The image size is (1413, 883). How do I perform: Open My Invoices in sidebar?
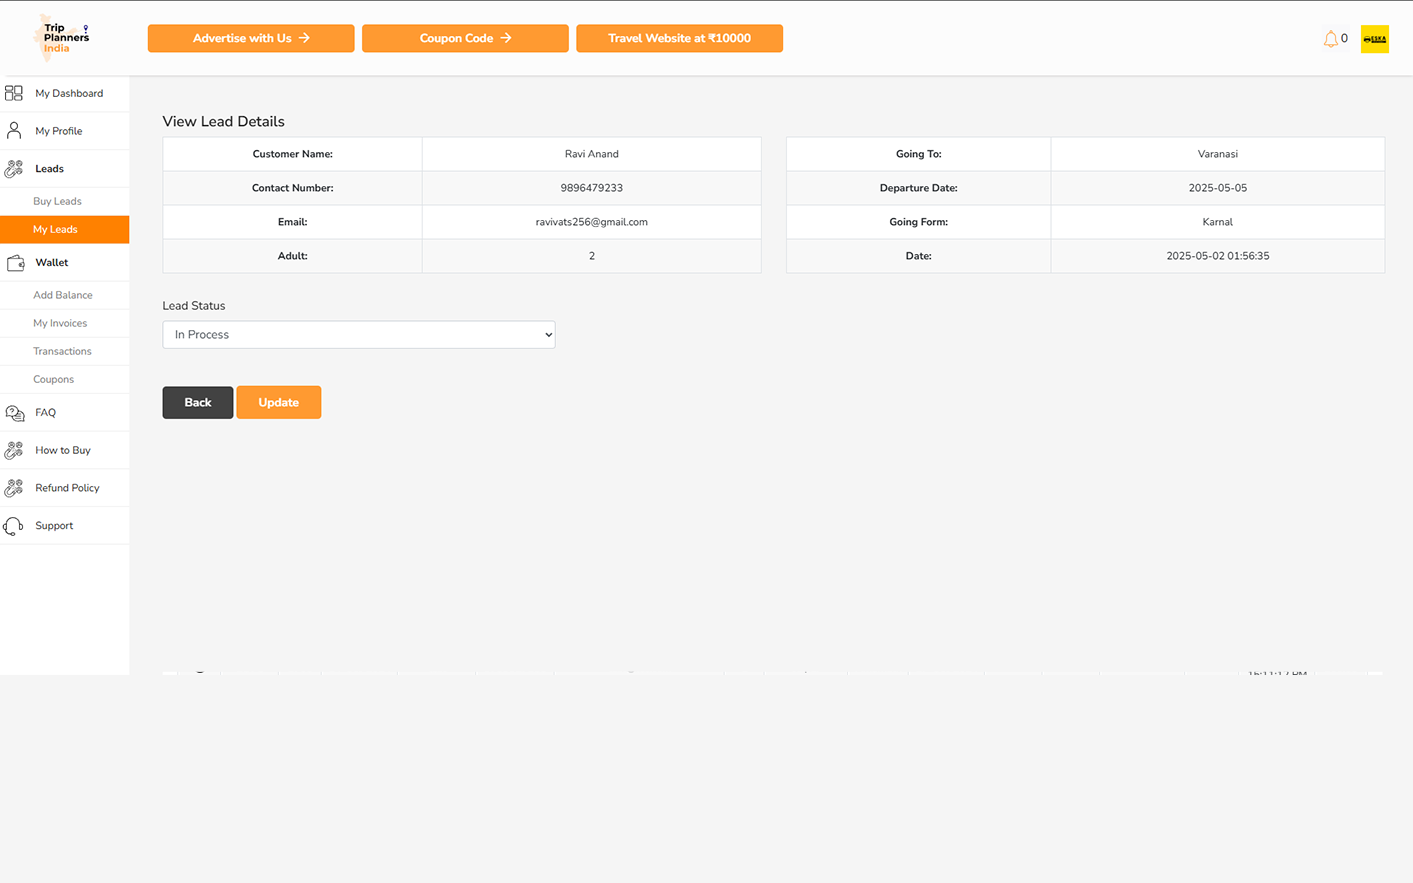pos(60,323)
